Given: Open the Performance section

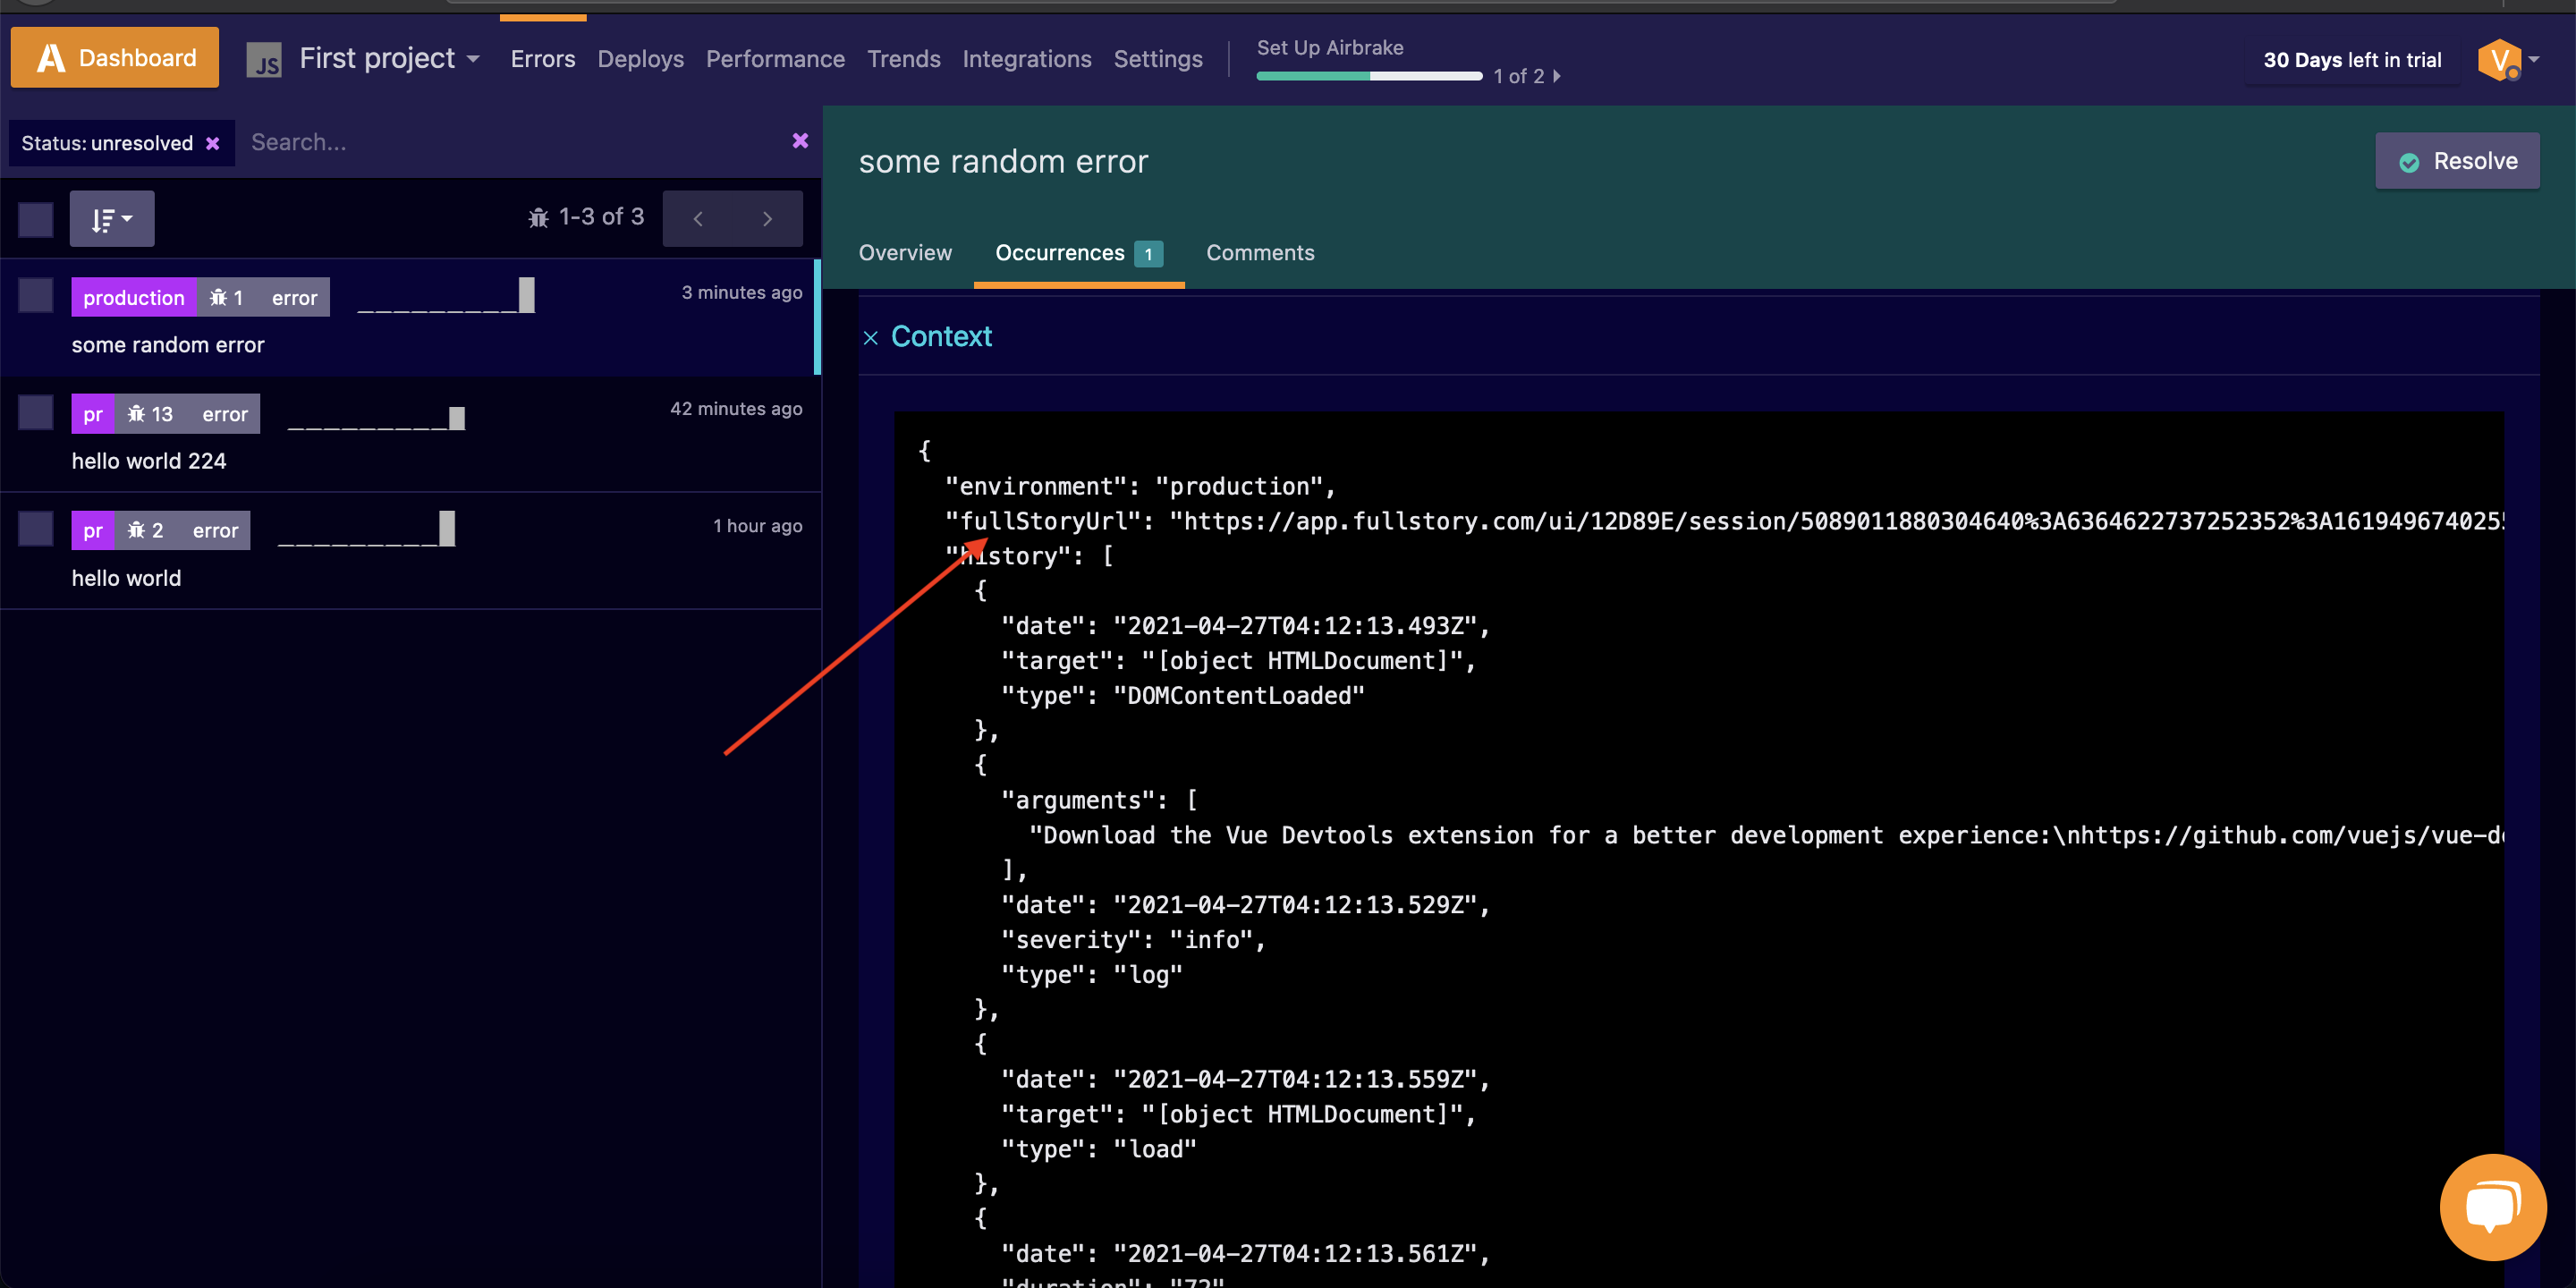Looking at the screenshot, I should click(x=775, y=59).
